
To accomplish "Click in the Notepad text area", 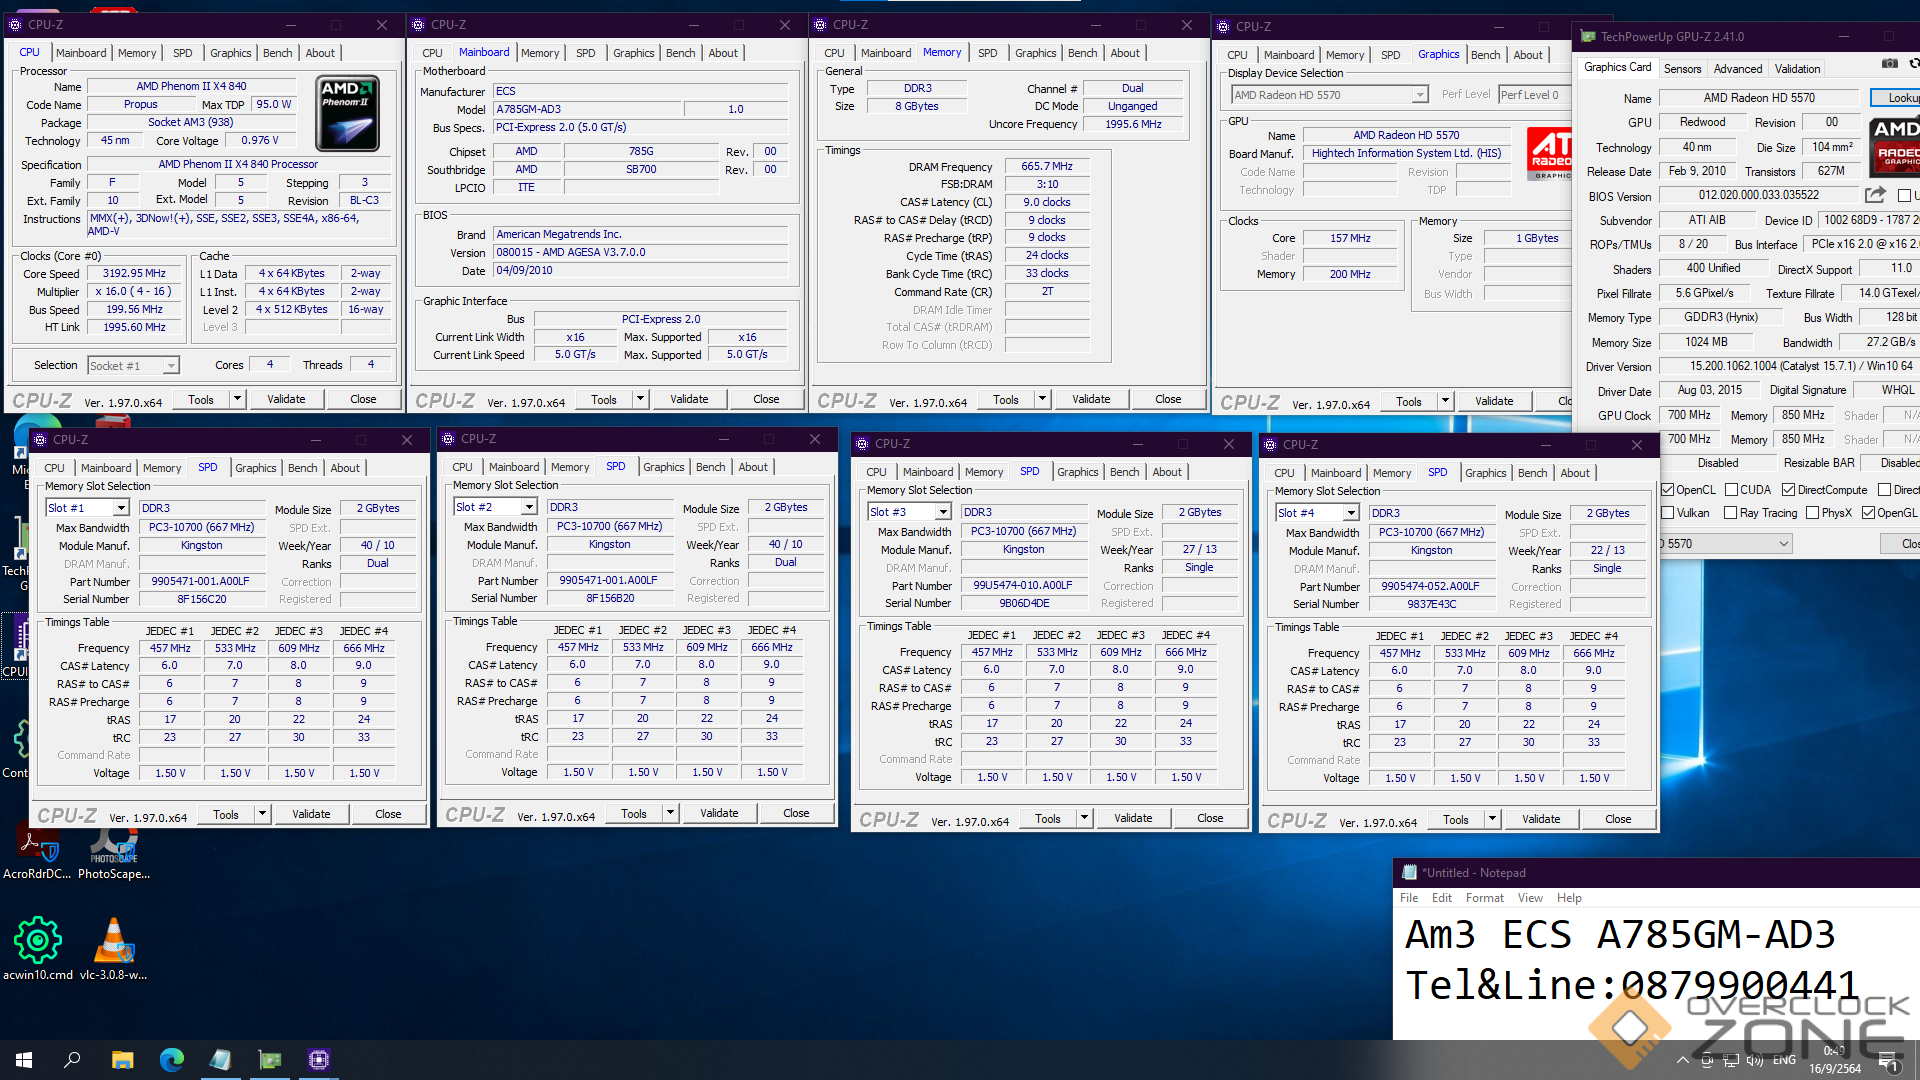I will tap(1600, 960).
